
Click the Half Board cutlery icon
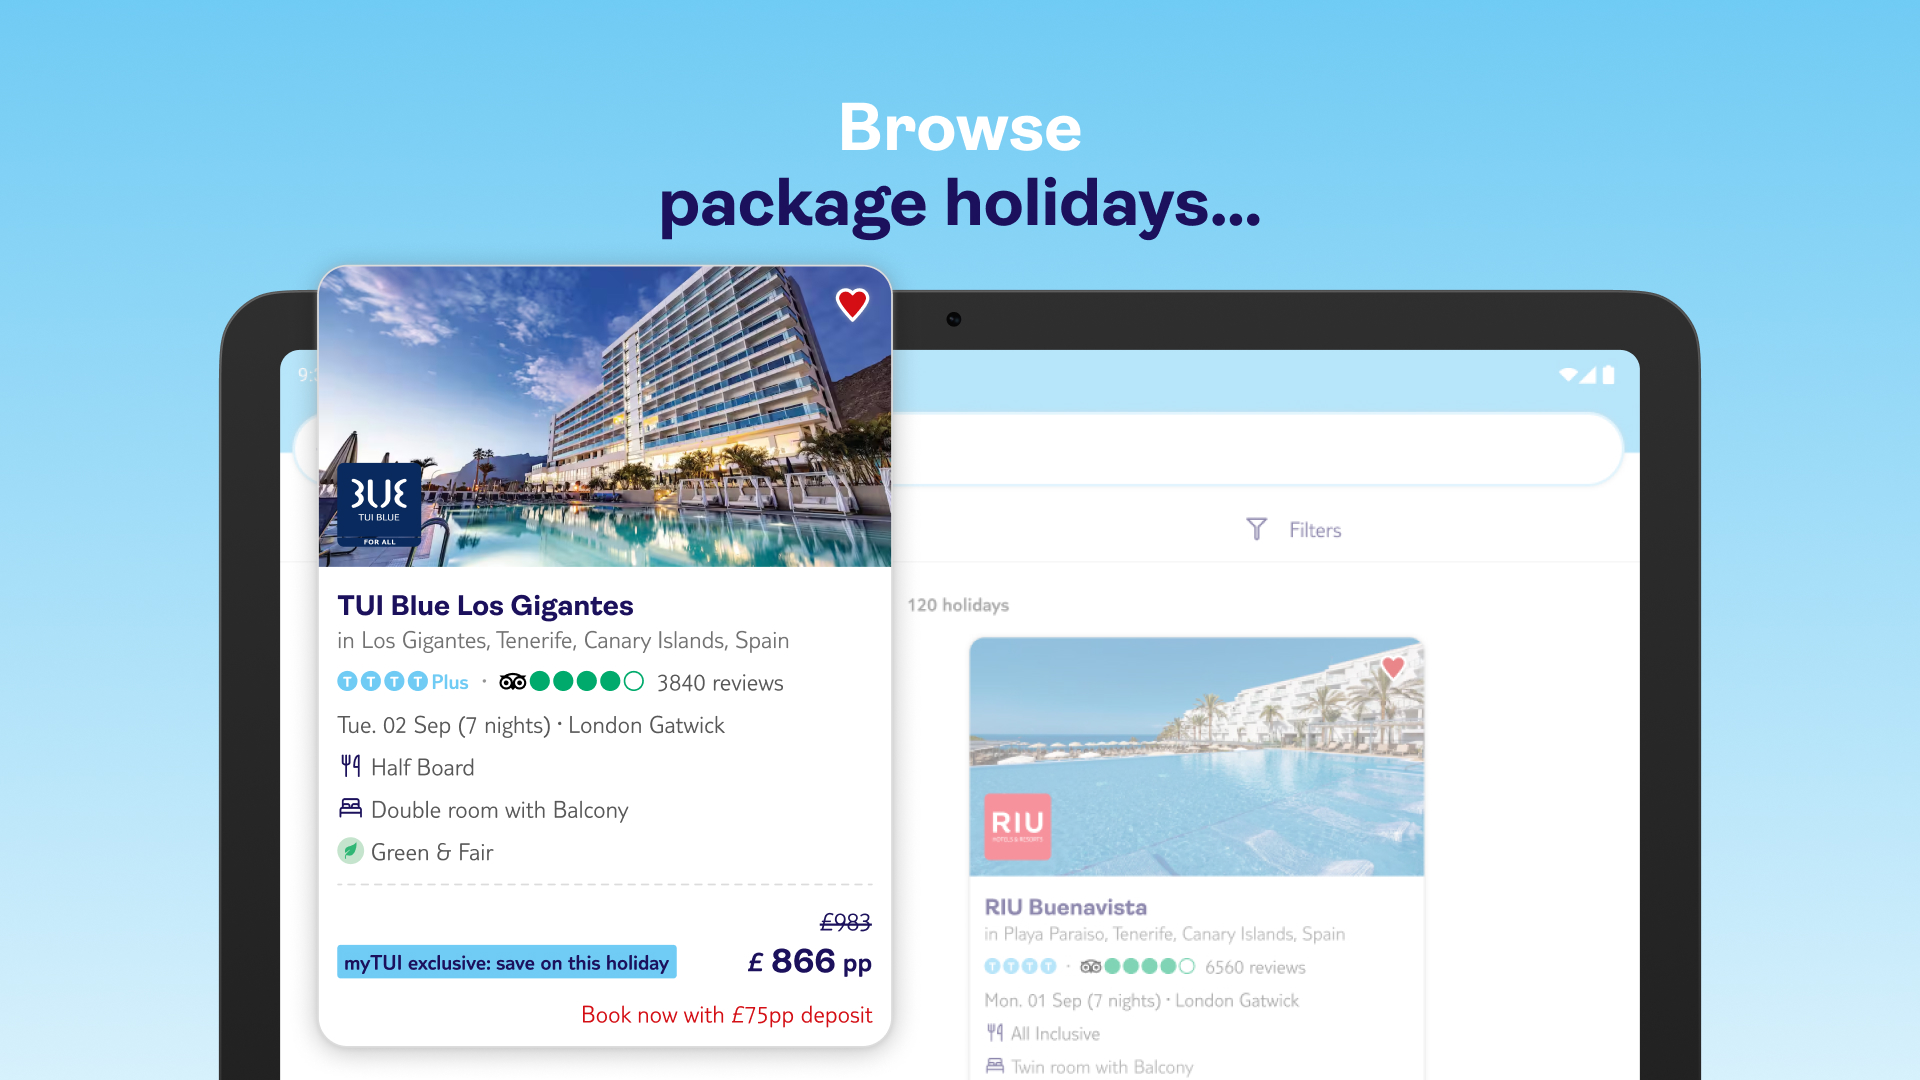click(x=350, y=767)
